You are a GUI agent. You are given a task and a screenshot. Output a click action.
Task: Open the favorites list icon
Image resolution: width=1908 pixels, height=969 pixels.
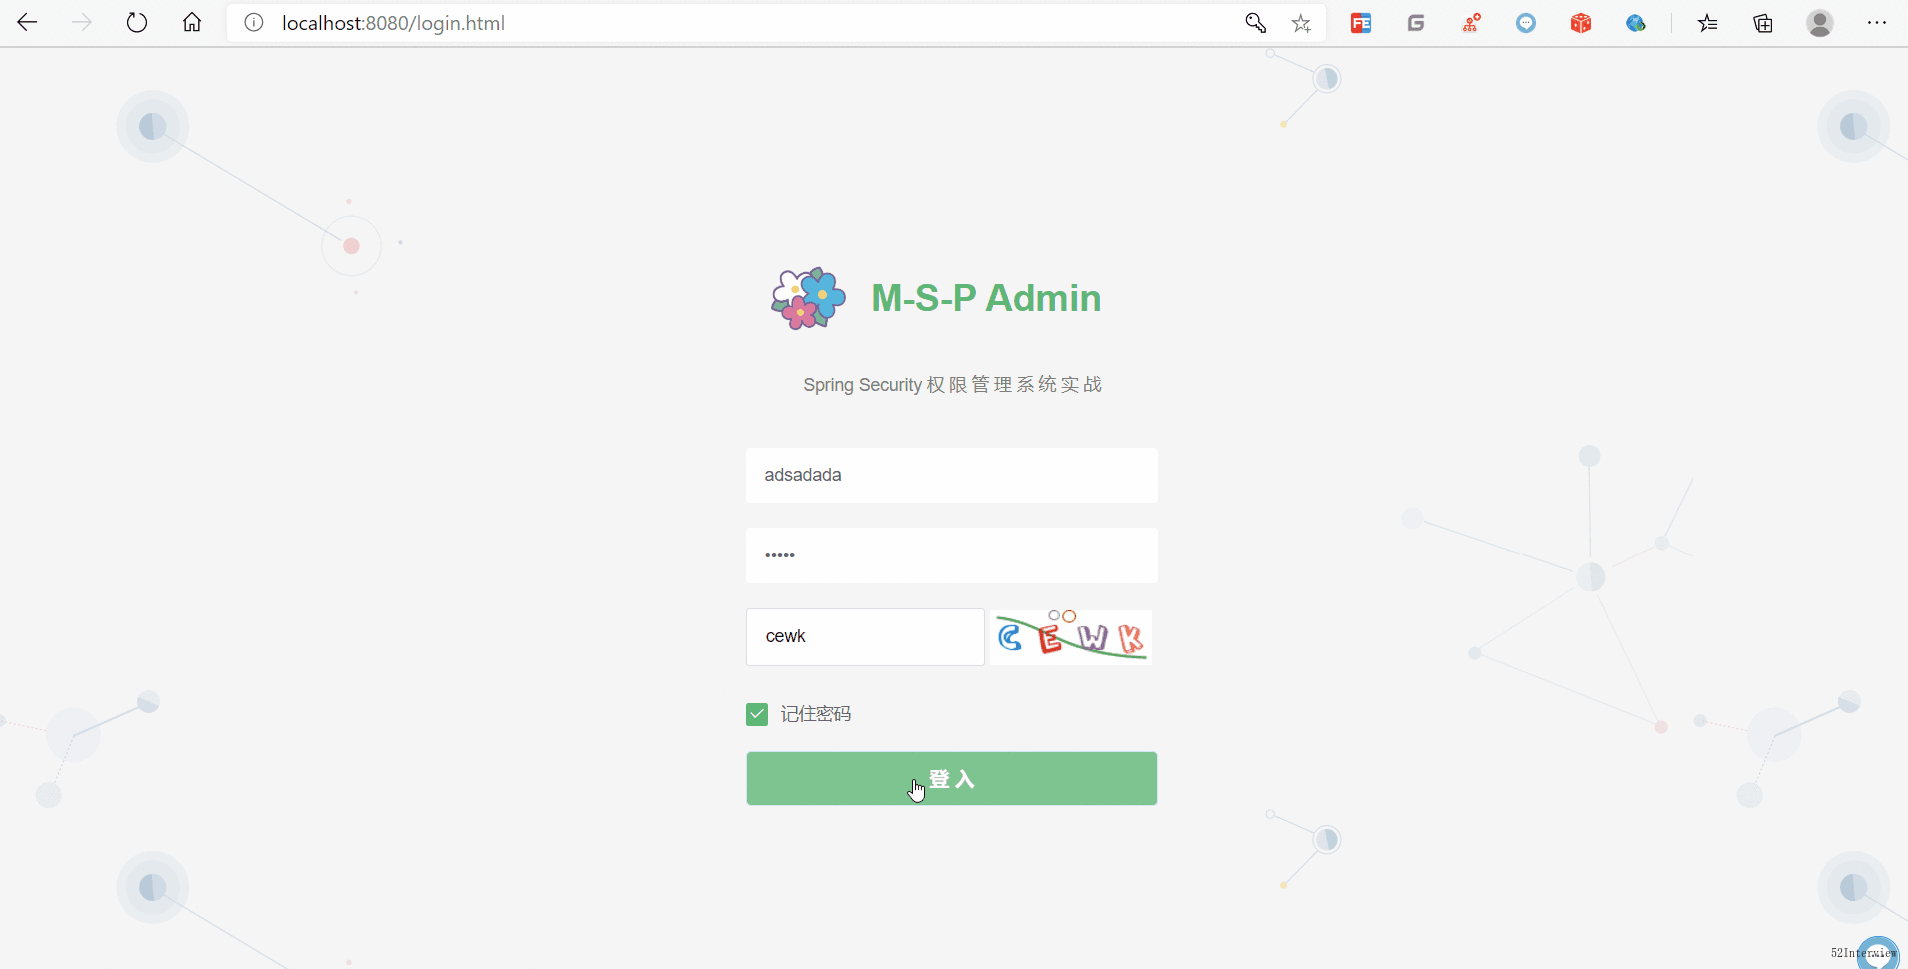coord(1707,23)
